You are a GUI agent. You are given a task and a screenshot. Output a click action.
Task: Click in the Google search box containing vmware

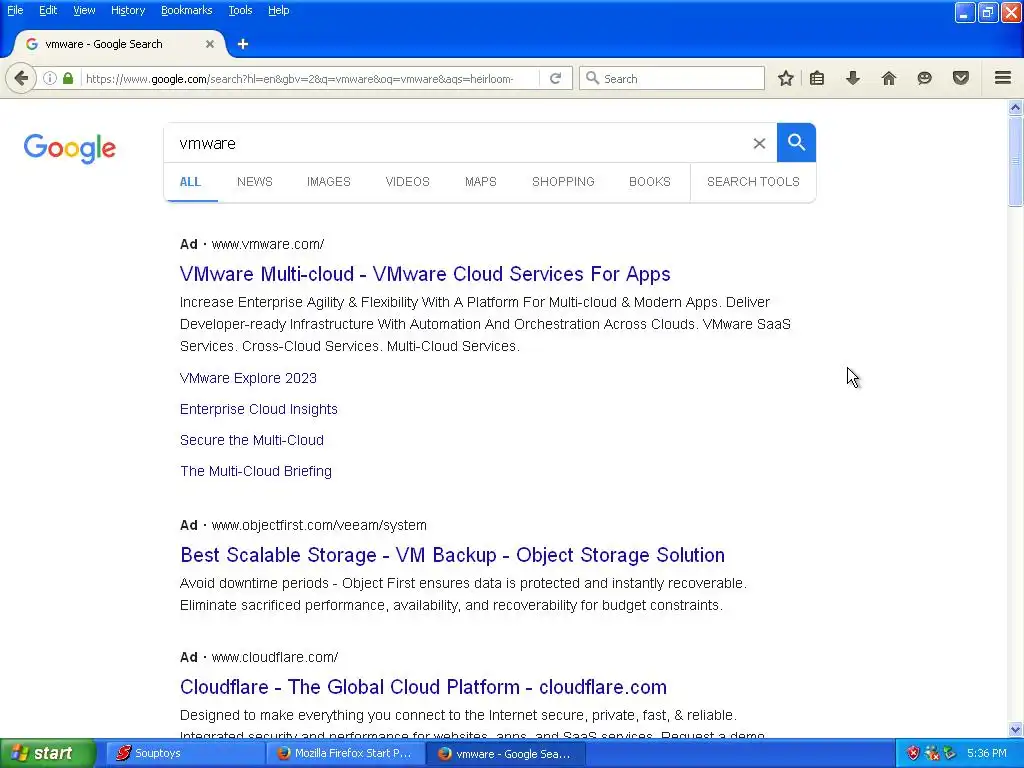(457, 143)
